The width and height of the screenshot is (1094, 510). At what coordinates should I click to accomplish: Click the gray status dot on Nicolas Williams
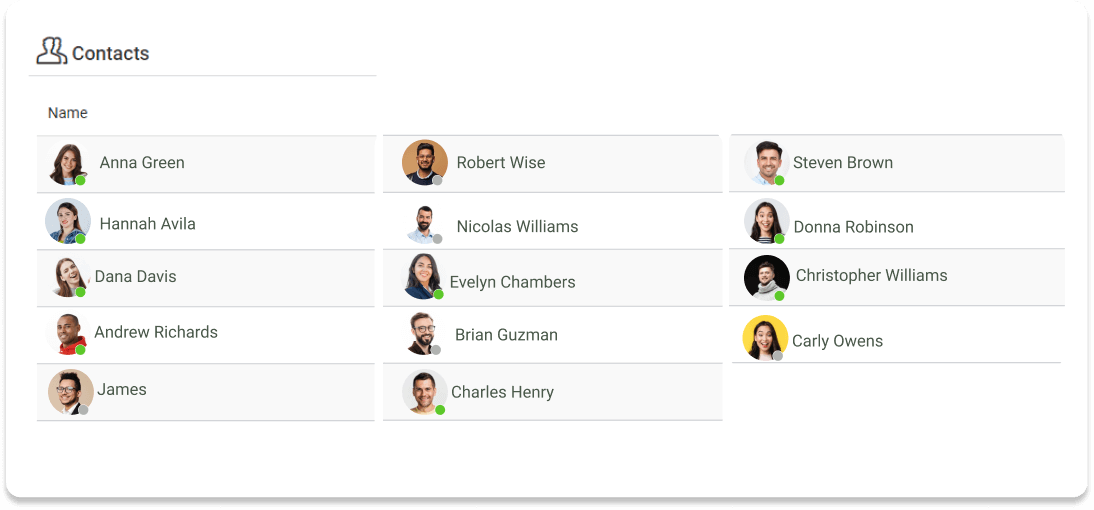(x=437, y=239)
